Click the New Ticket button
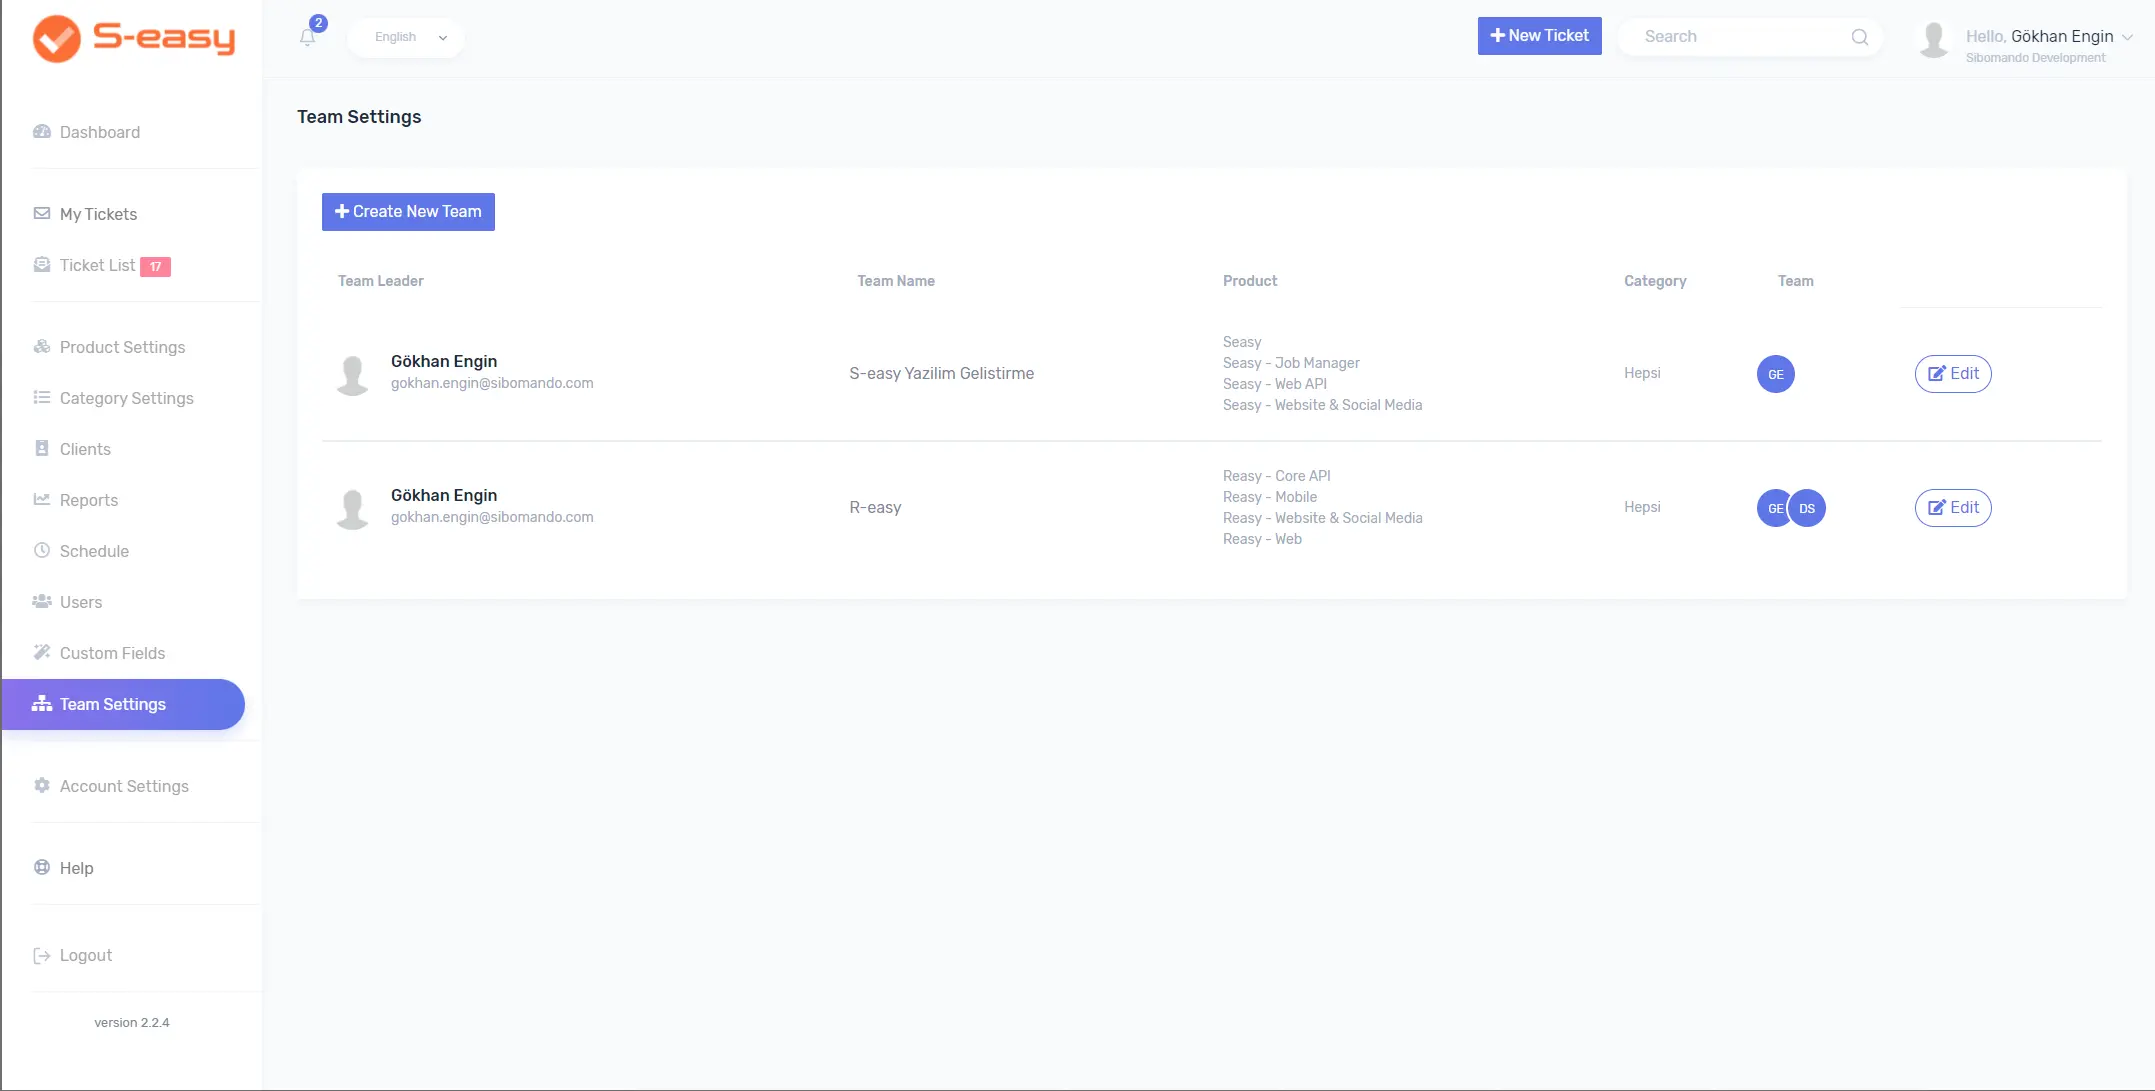Image resolution: width=2155 pixels, height=1091 pixels. (x=1539, y=36)
